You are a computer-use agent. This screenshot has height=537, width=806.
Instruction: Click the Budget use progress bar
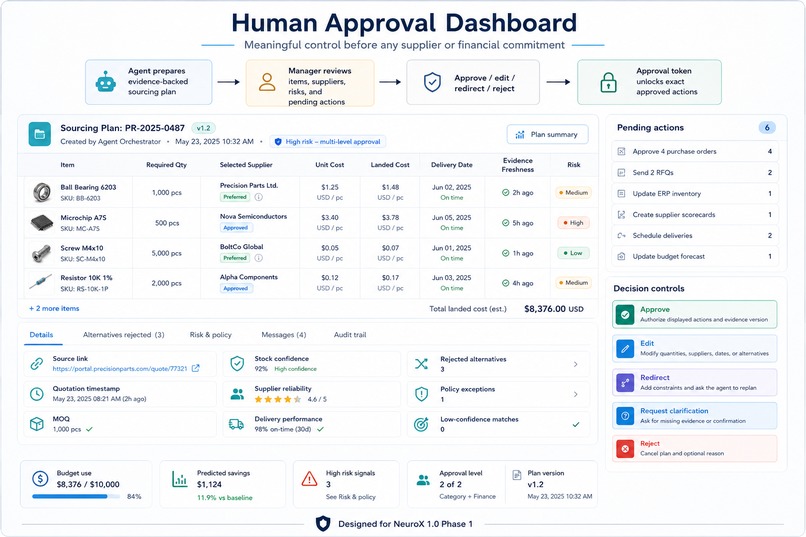[76, 496]
